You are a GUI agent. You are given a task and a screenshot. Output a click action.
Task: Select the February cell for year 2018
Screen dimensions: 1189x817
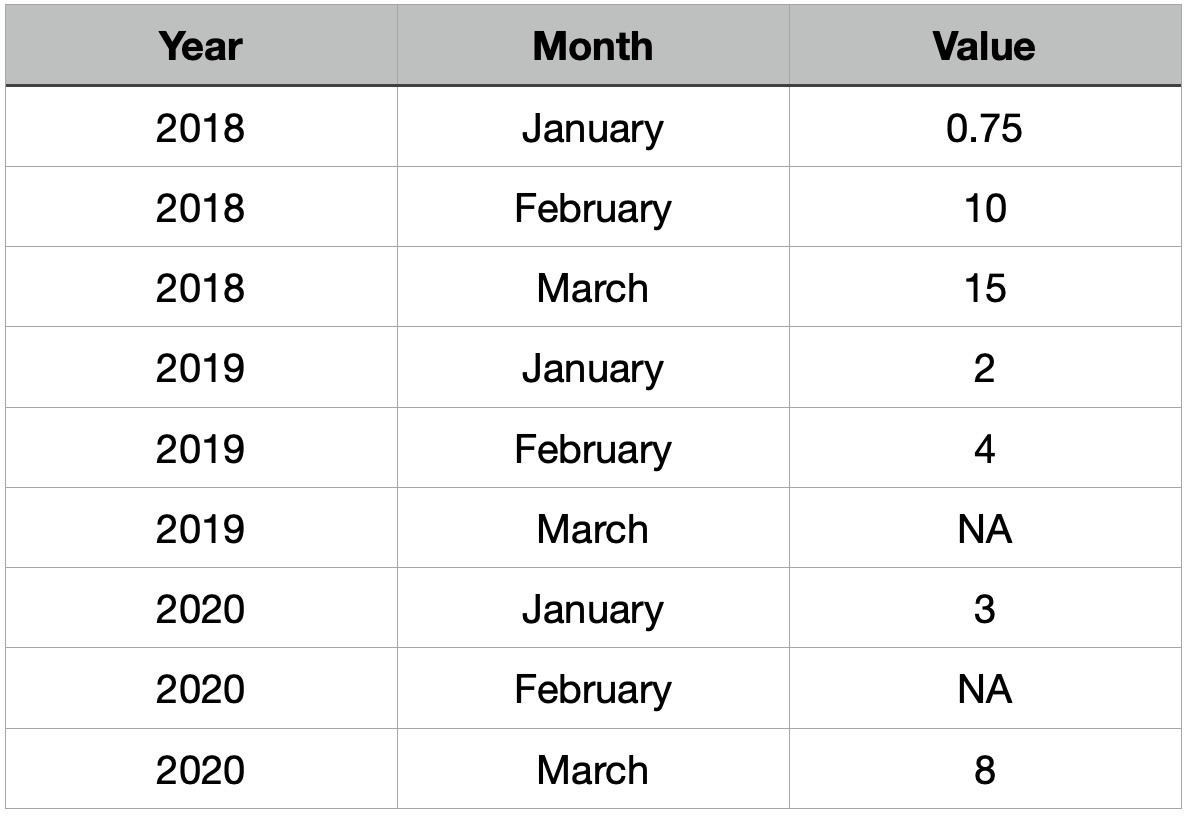(x=592, y=209)
